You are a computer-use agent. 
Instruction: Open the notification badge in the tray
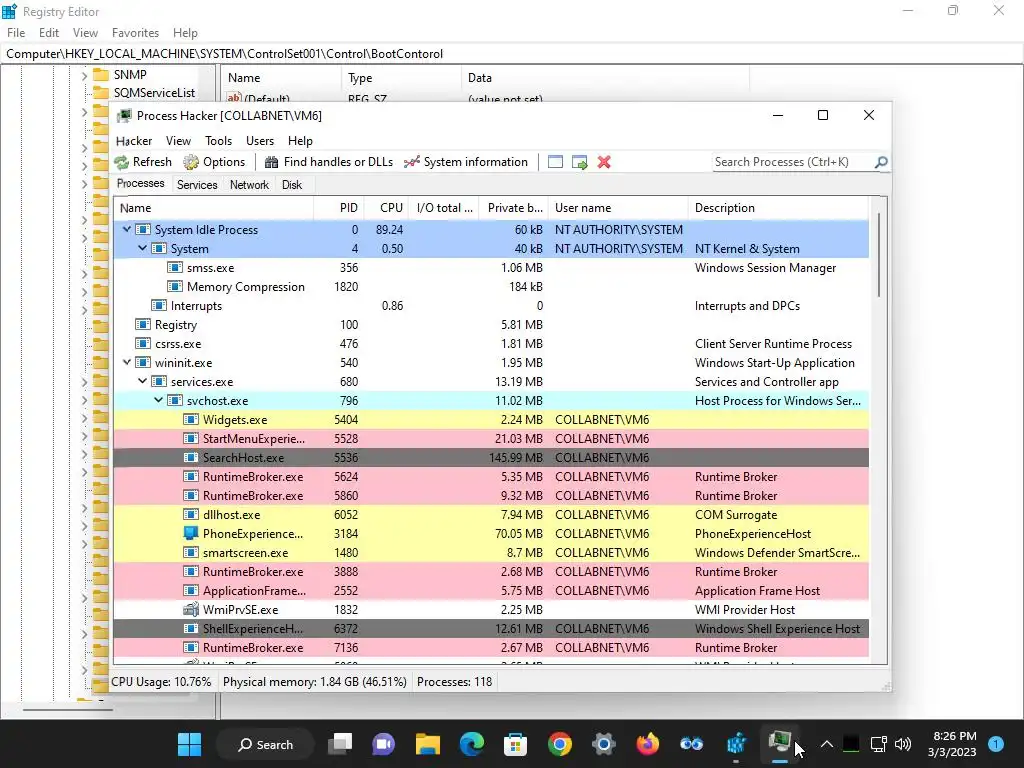tap(996, 744)
